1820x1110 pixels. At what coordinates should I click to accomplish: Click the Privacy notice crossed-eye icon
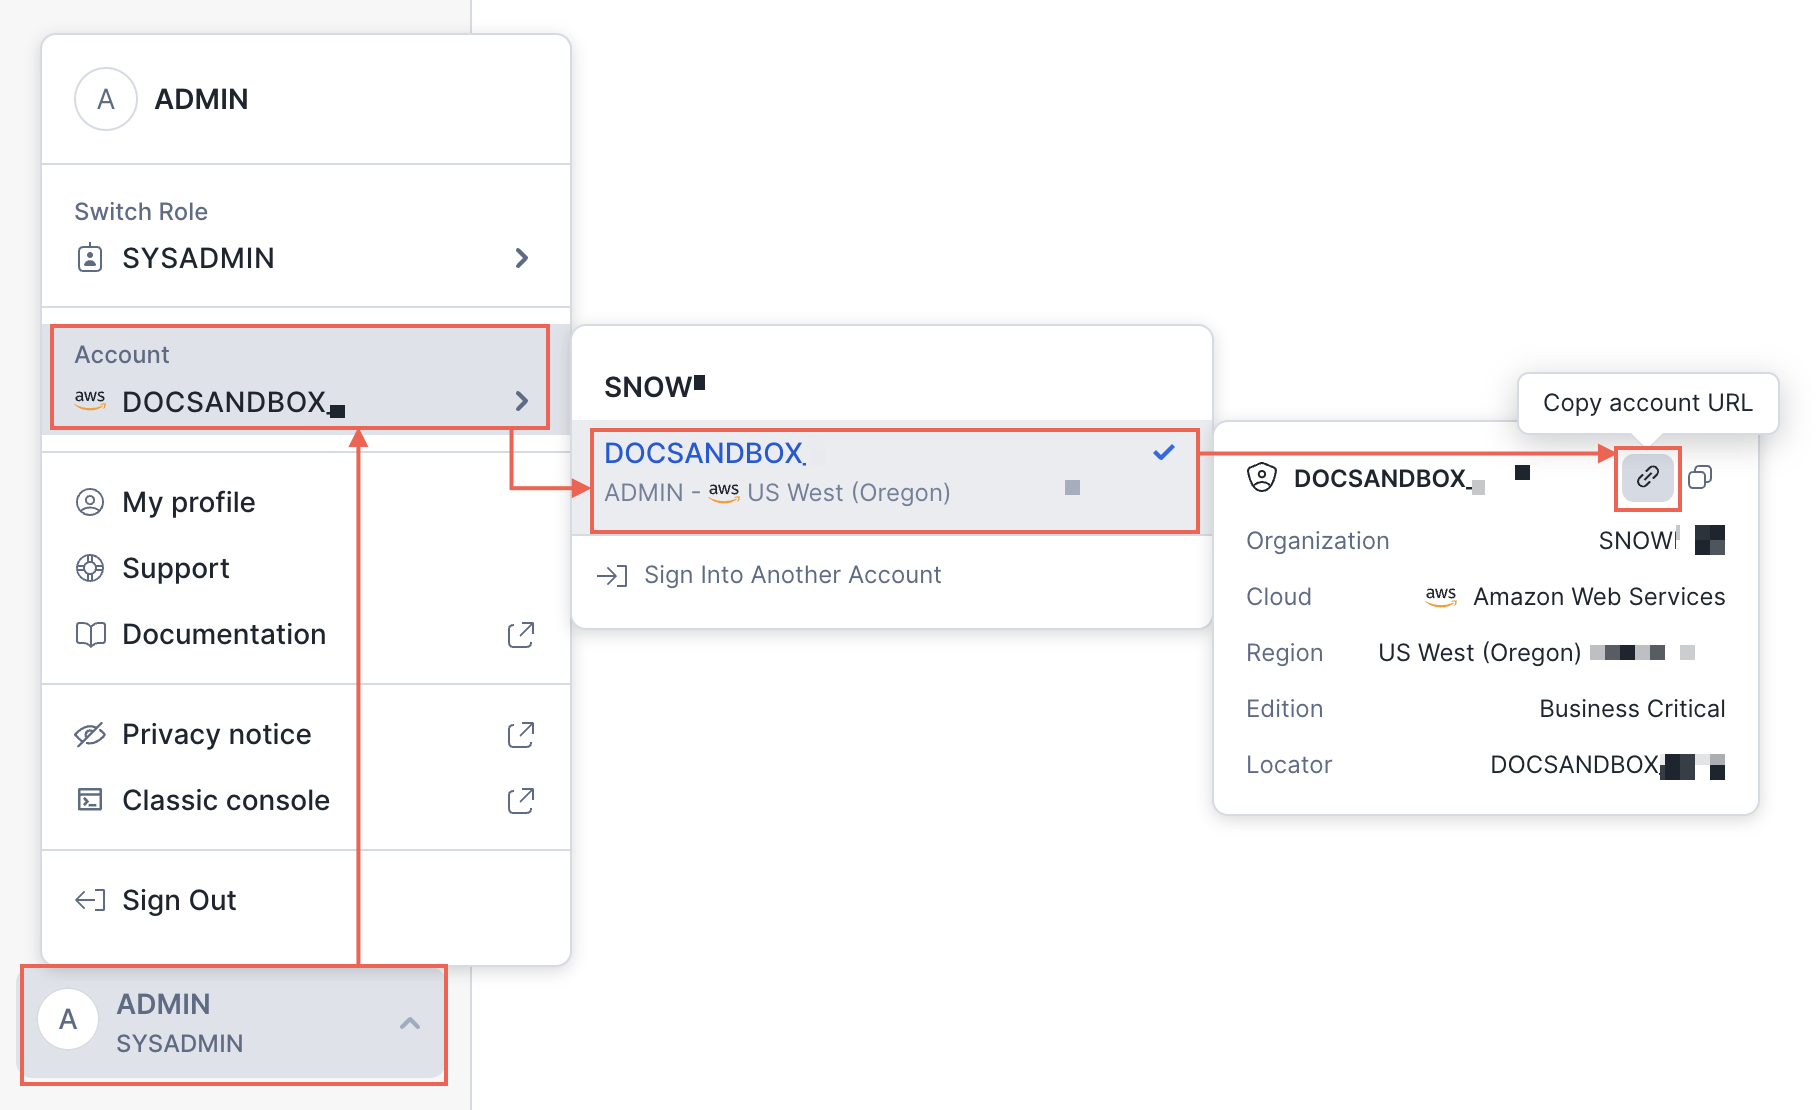pyautogui.click(x=90, y=734)
